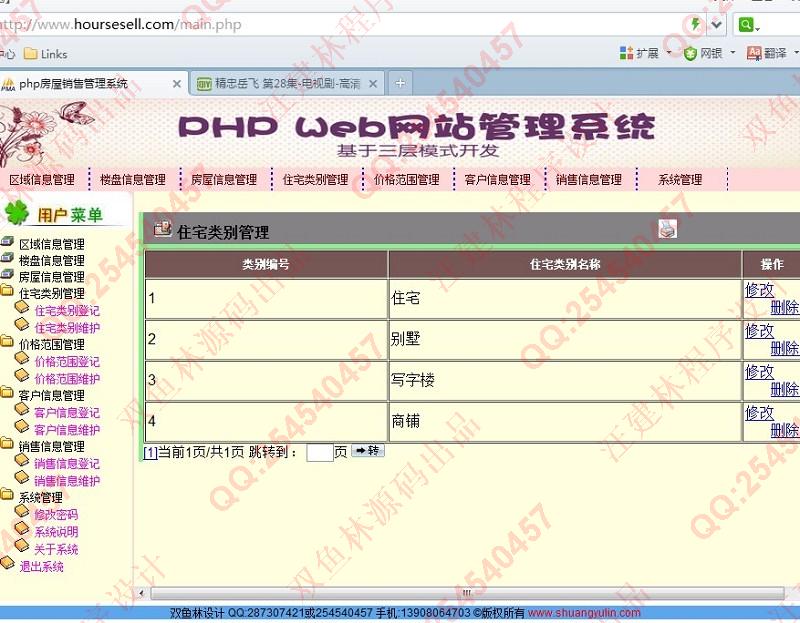Click the green search icon in browser toolbar

tap(746, 24)
